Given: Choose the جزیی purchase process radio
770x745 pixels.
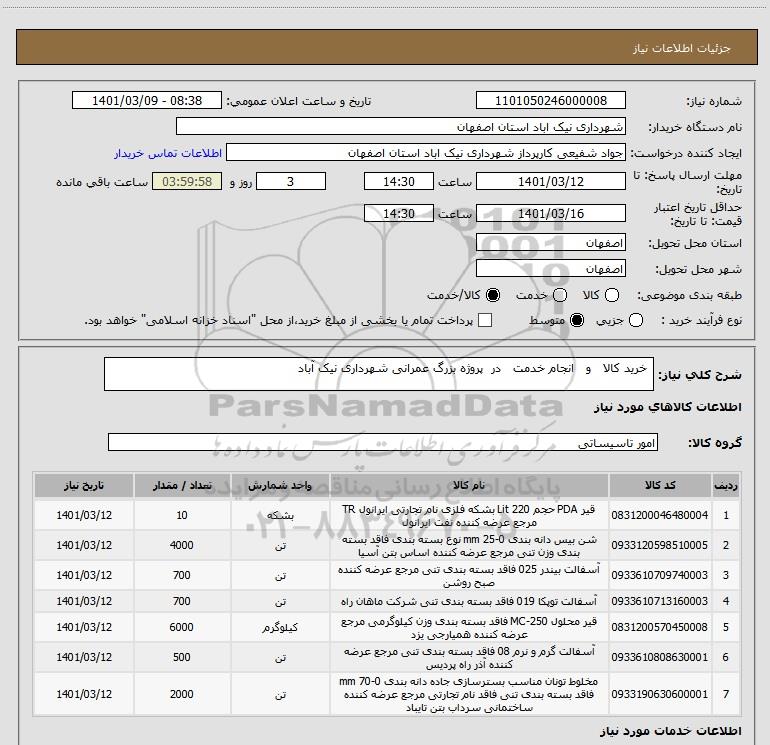Looking at the screenshot, I should click(x=636, y=320).
